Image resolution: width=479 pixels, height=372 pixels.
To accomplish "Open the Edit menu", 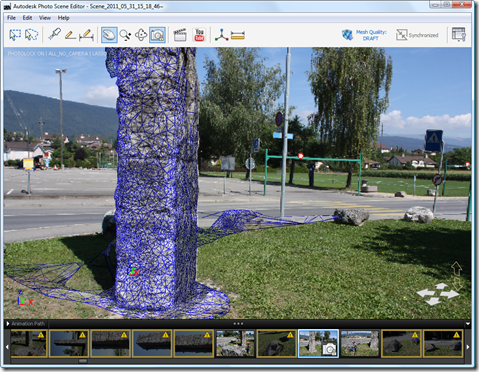I will [x=27, y=18].
